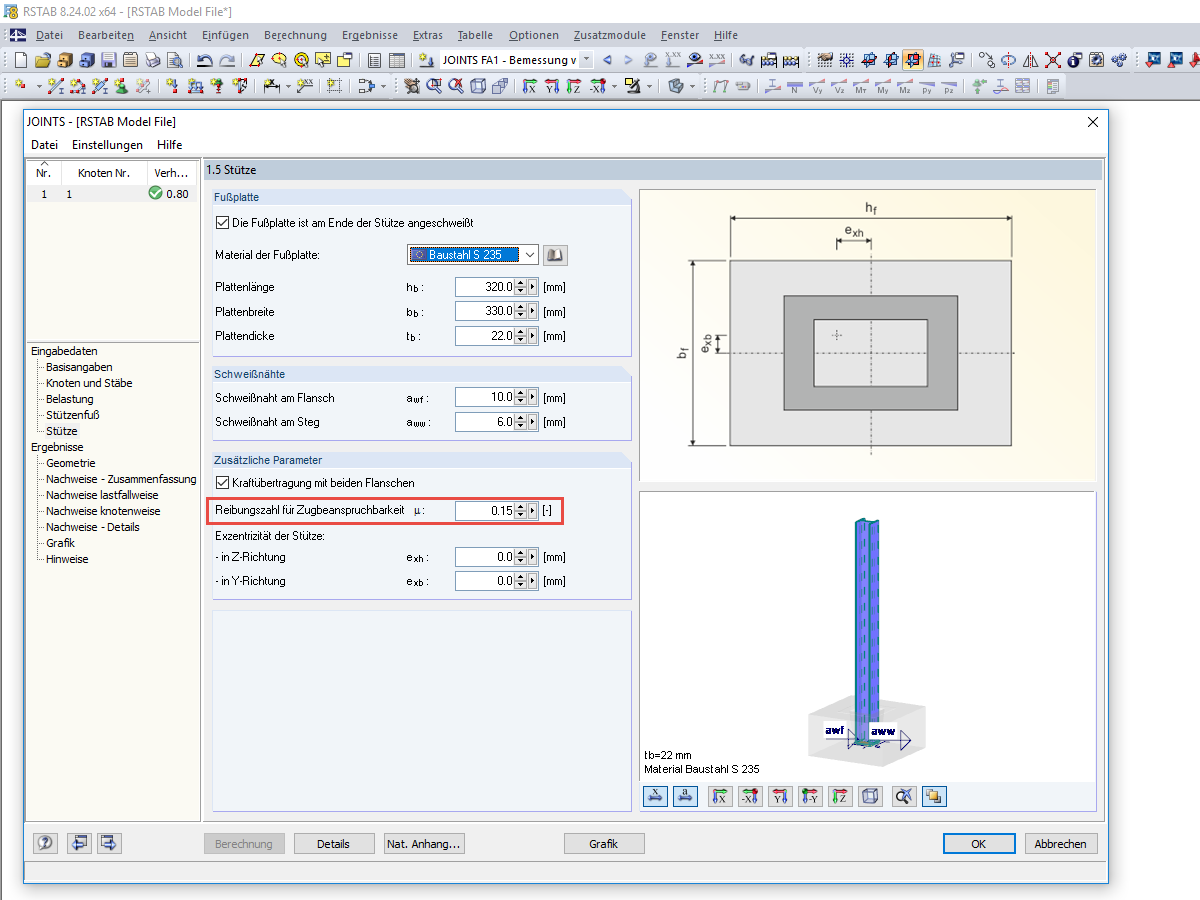Open the Zusatzmodule menu in main bar
1200x900 pixels.
point(609,35)
